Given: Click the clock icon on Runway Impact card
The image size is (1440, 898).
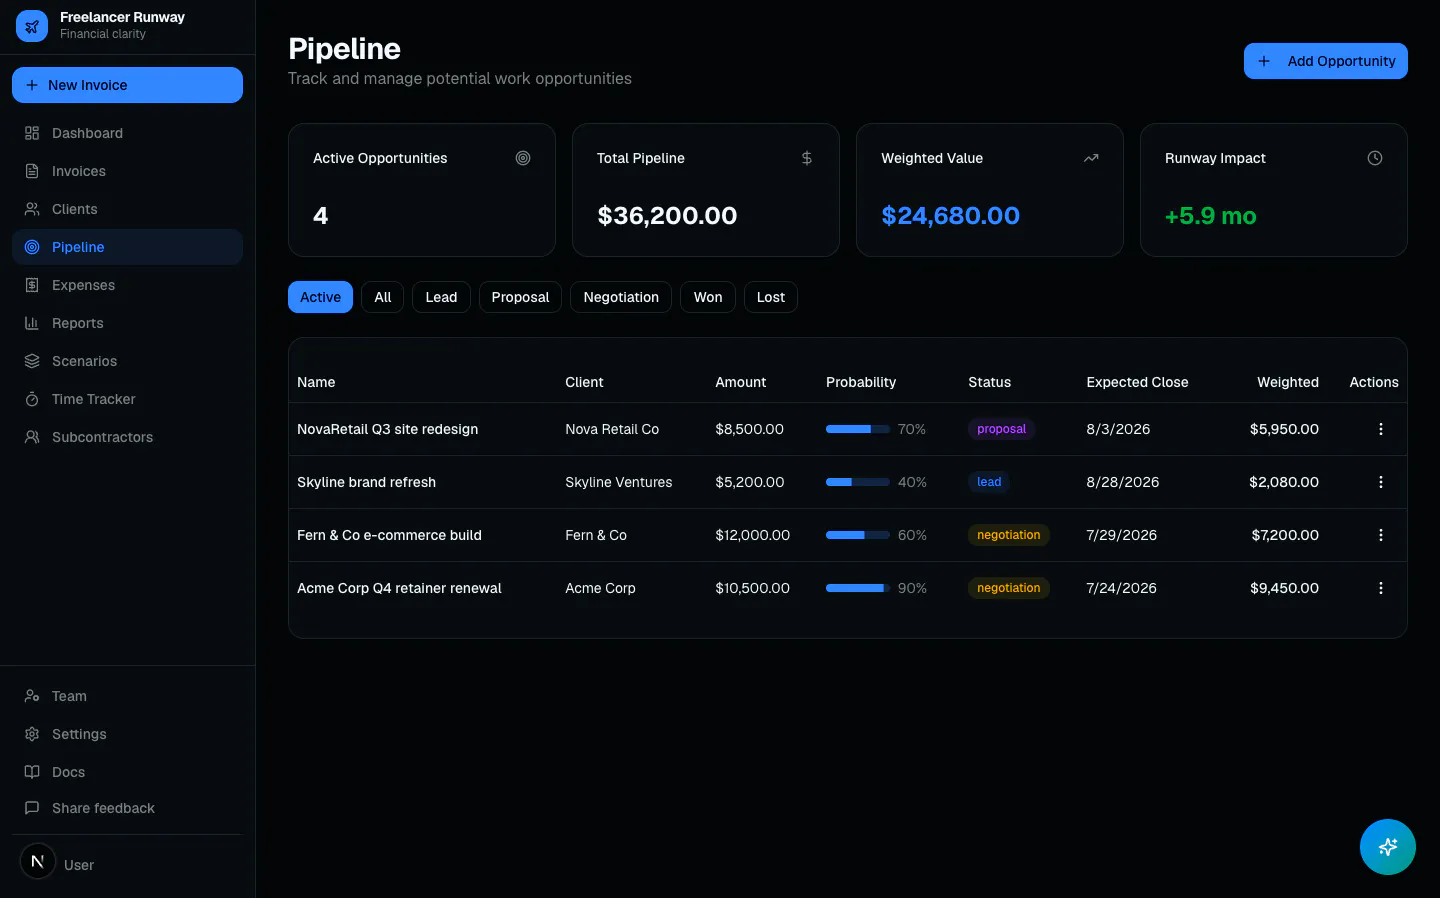Looking at the screenshot, I should click(1375, 158).
